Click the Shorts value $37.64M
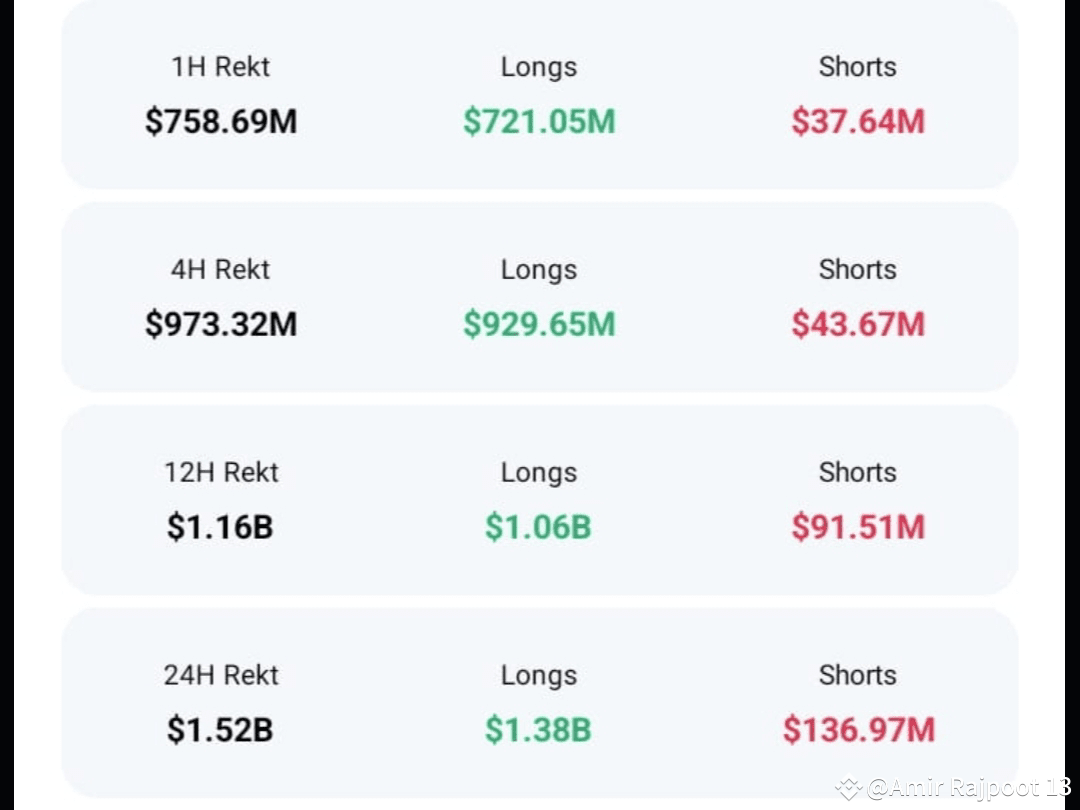Viewport: 1080px width, 810px height. tap(857, 121)
